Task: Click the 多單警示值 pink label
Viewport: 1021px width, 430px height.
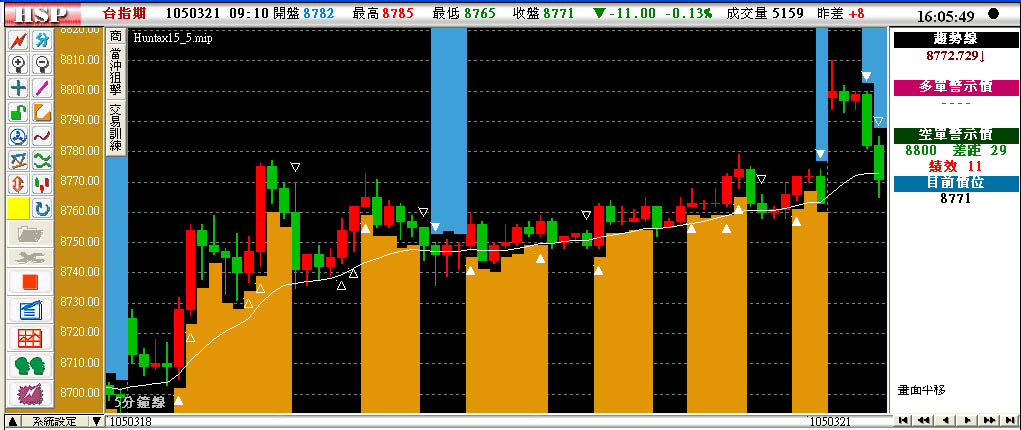Action: (x=956, y=87)
